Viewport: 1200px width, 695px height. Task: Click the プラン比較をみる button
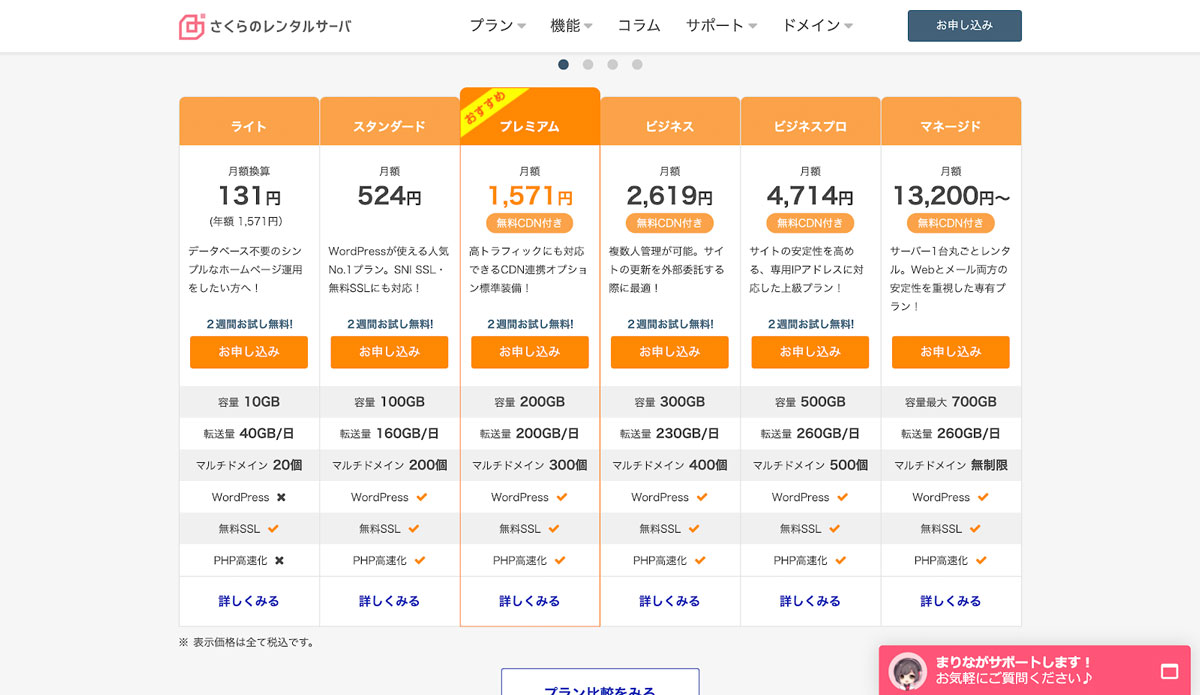point(600,682)
